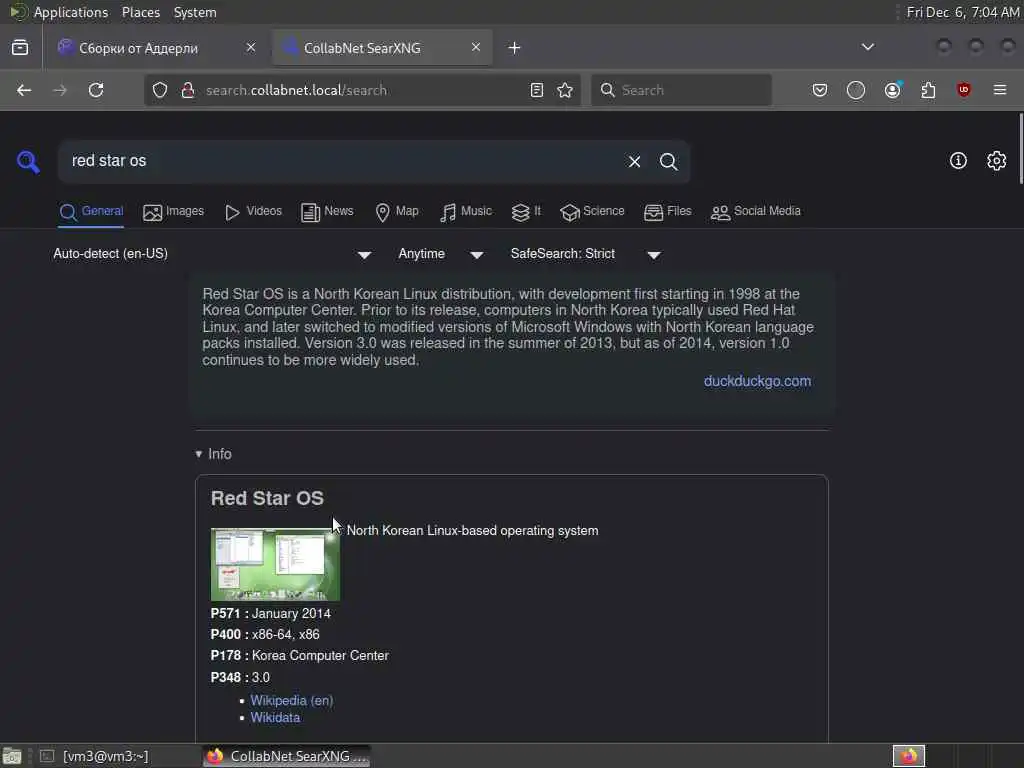Open SearXNG preferences gear icon
Screen dimensions: 1024x768
[x=996, y=161]
